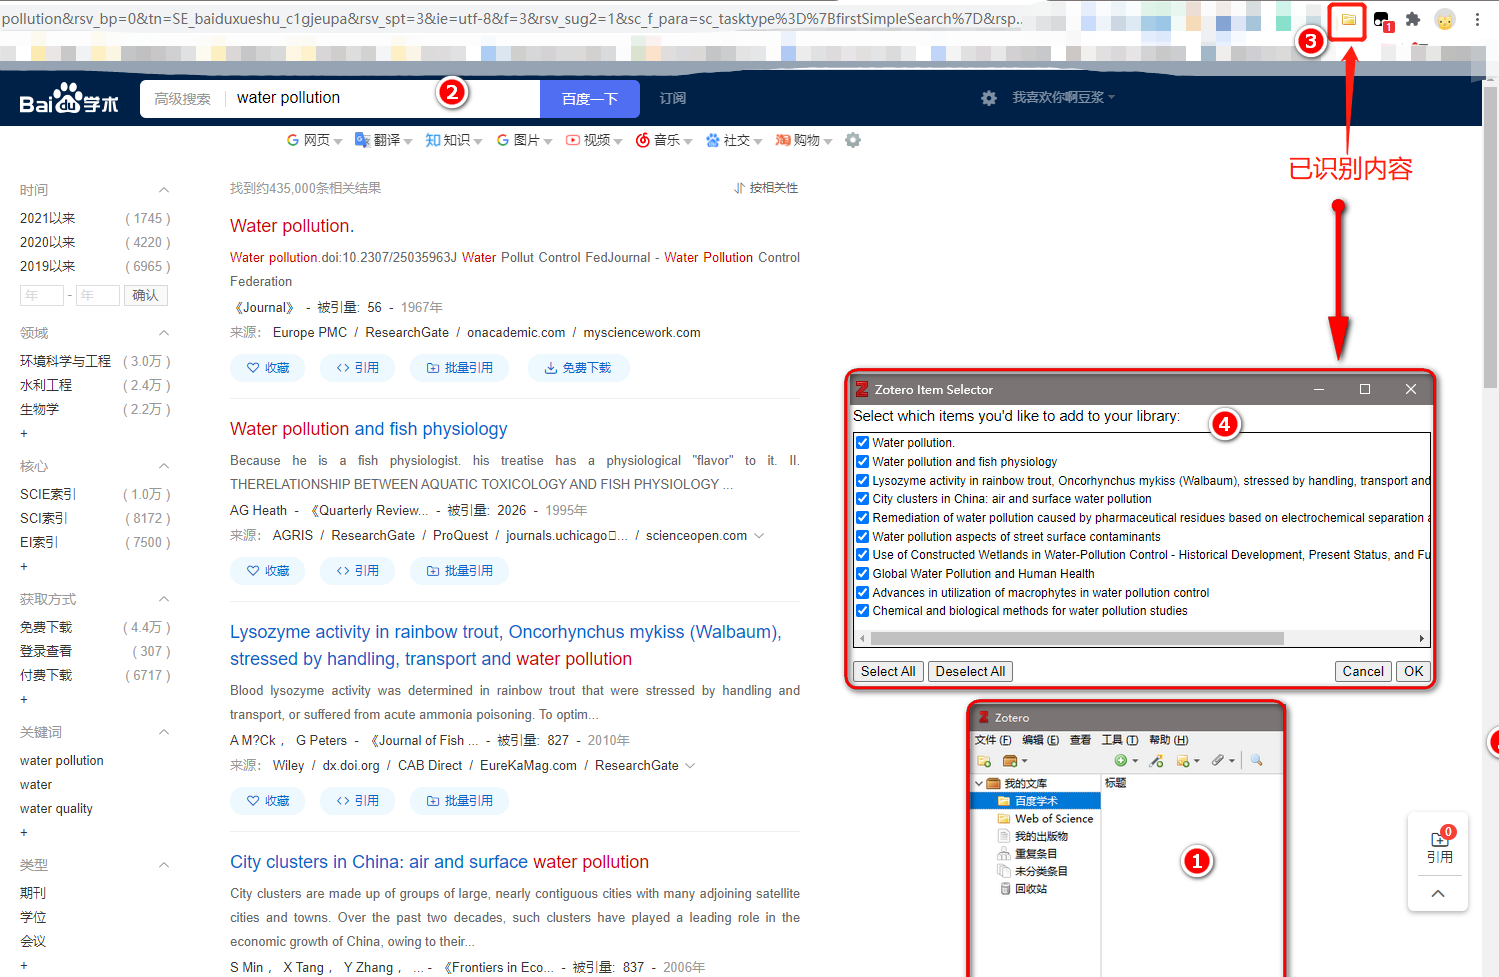Open the 翻译 nav item
Screen dimensions: 1499x977
coord(384,140)
